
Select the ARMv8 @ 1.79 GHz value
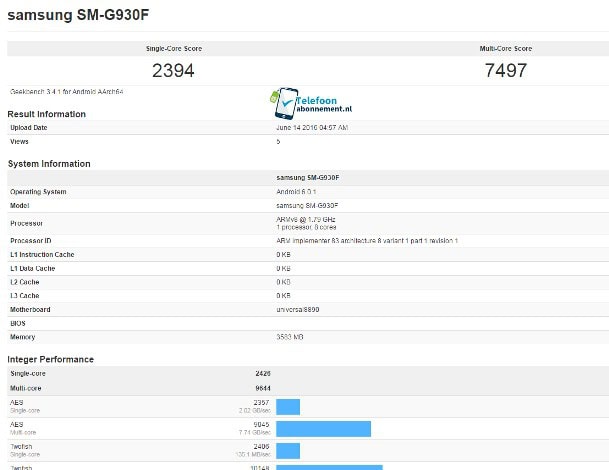[x=306, y=219]
